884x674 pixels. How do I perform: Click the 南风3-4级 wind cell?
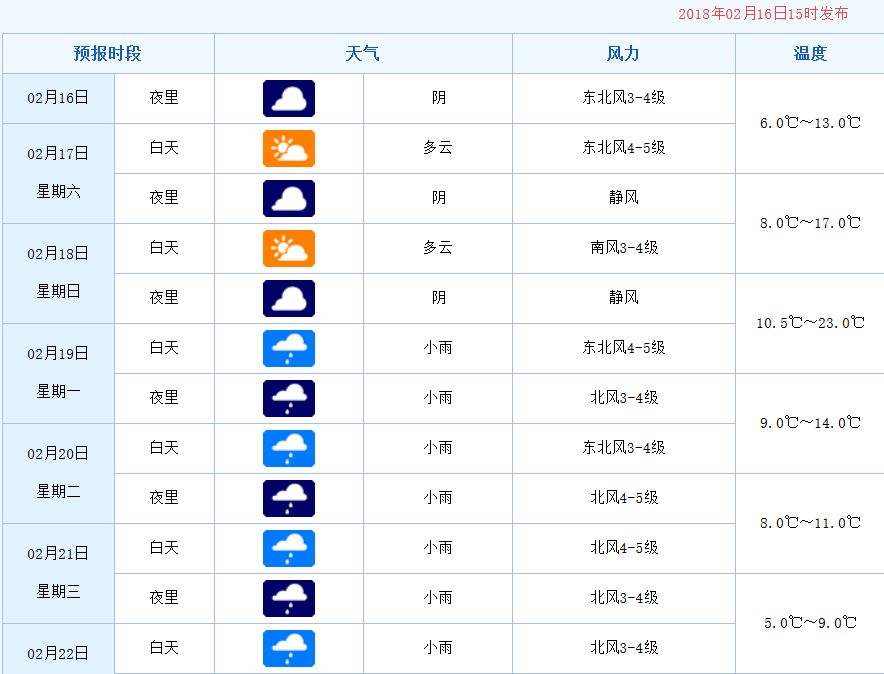624,247
